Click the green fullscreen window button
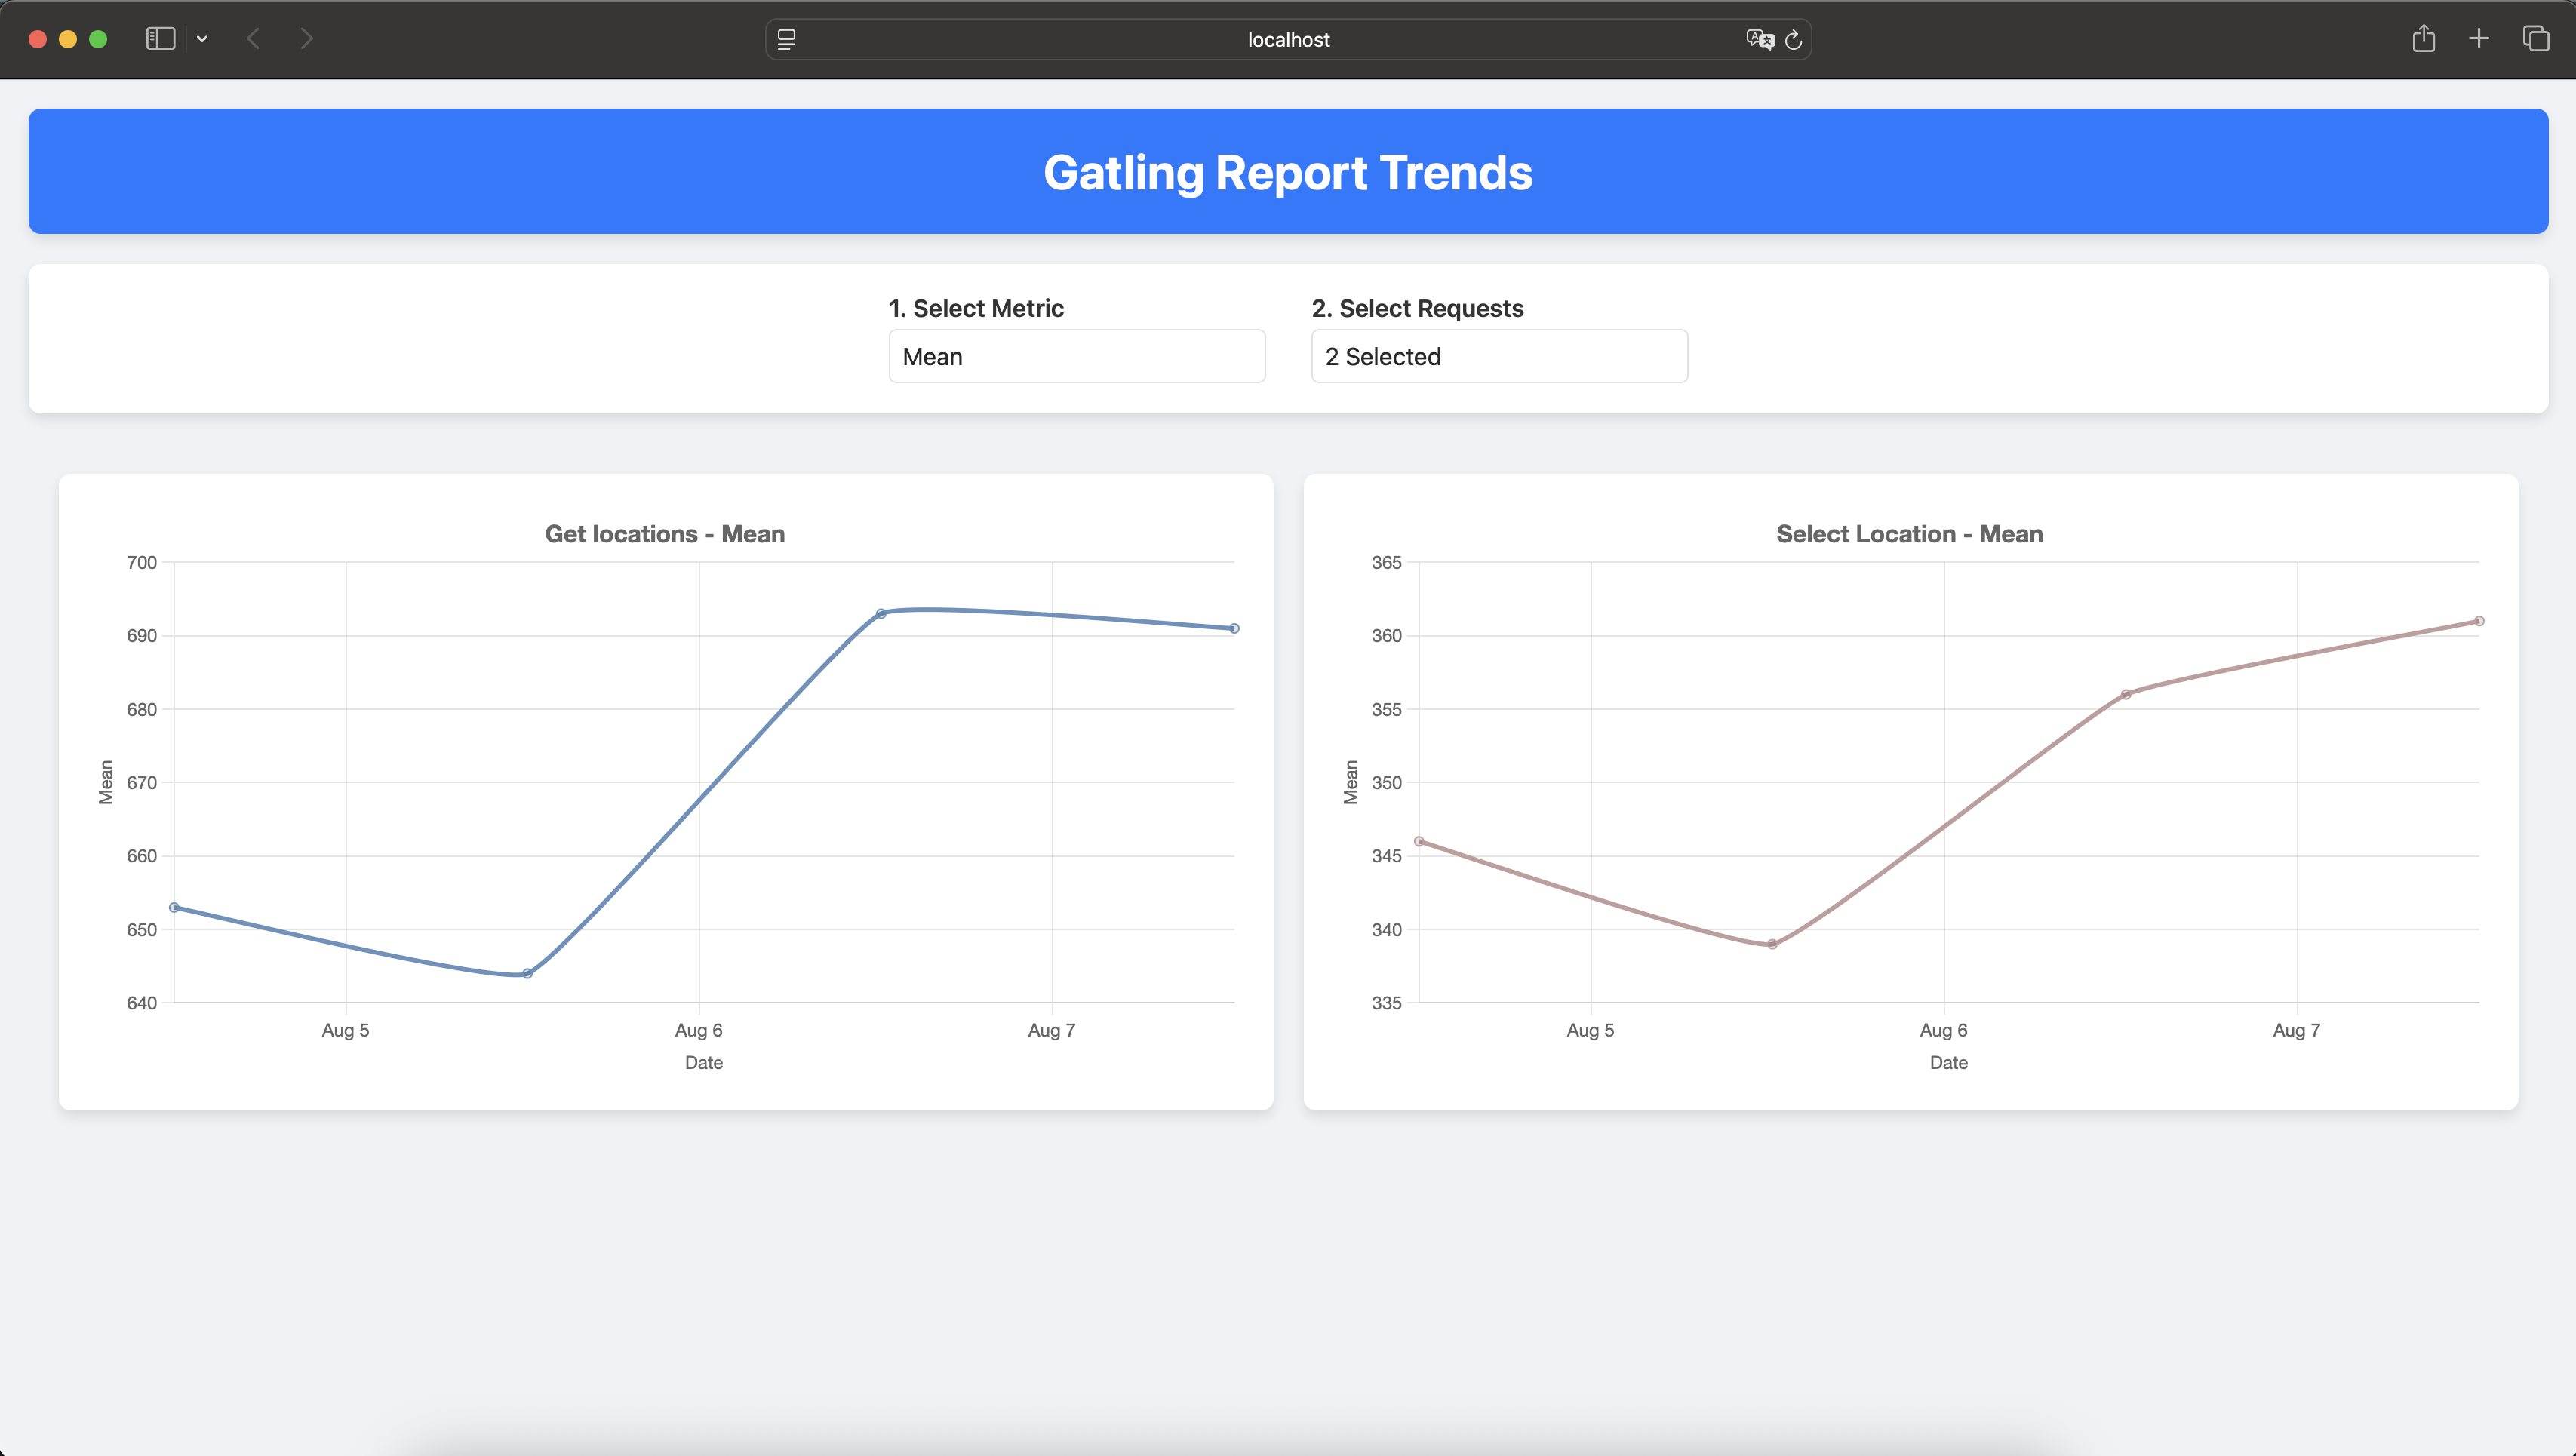The width and height of the screenshot is (2576, 1456). [98, 39]
